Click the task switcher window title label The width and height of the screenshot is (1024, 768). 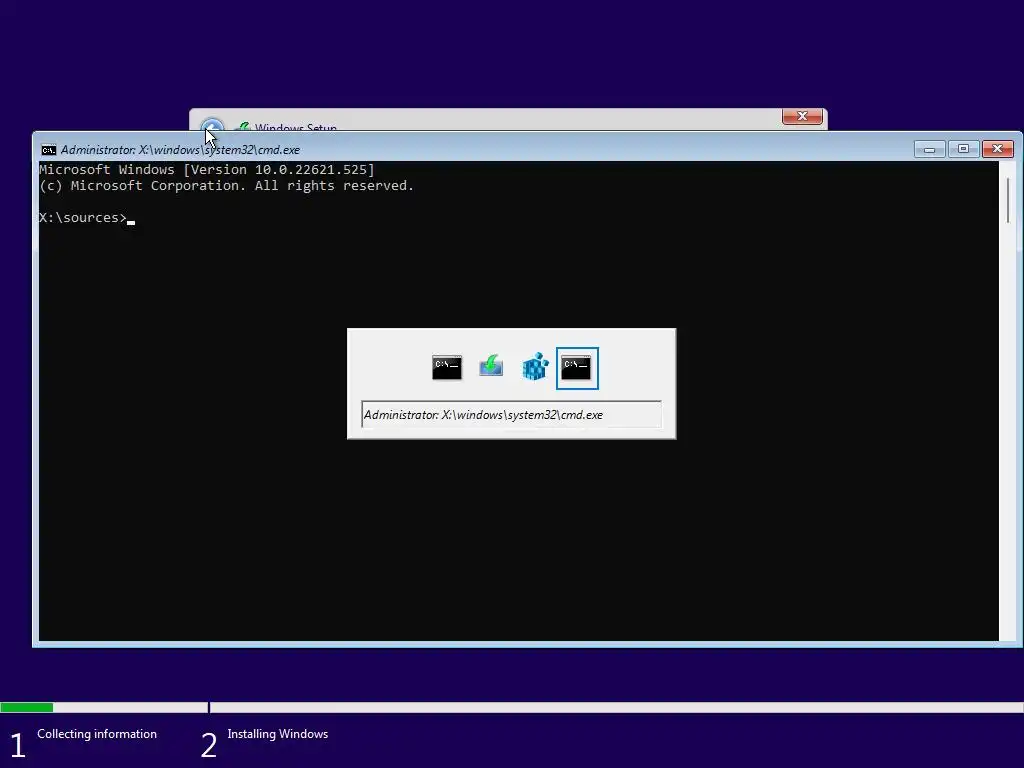tap(511, 415)
